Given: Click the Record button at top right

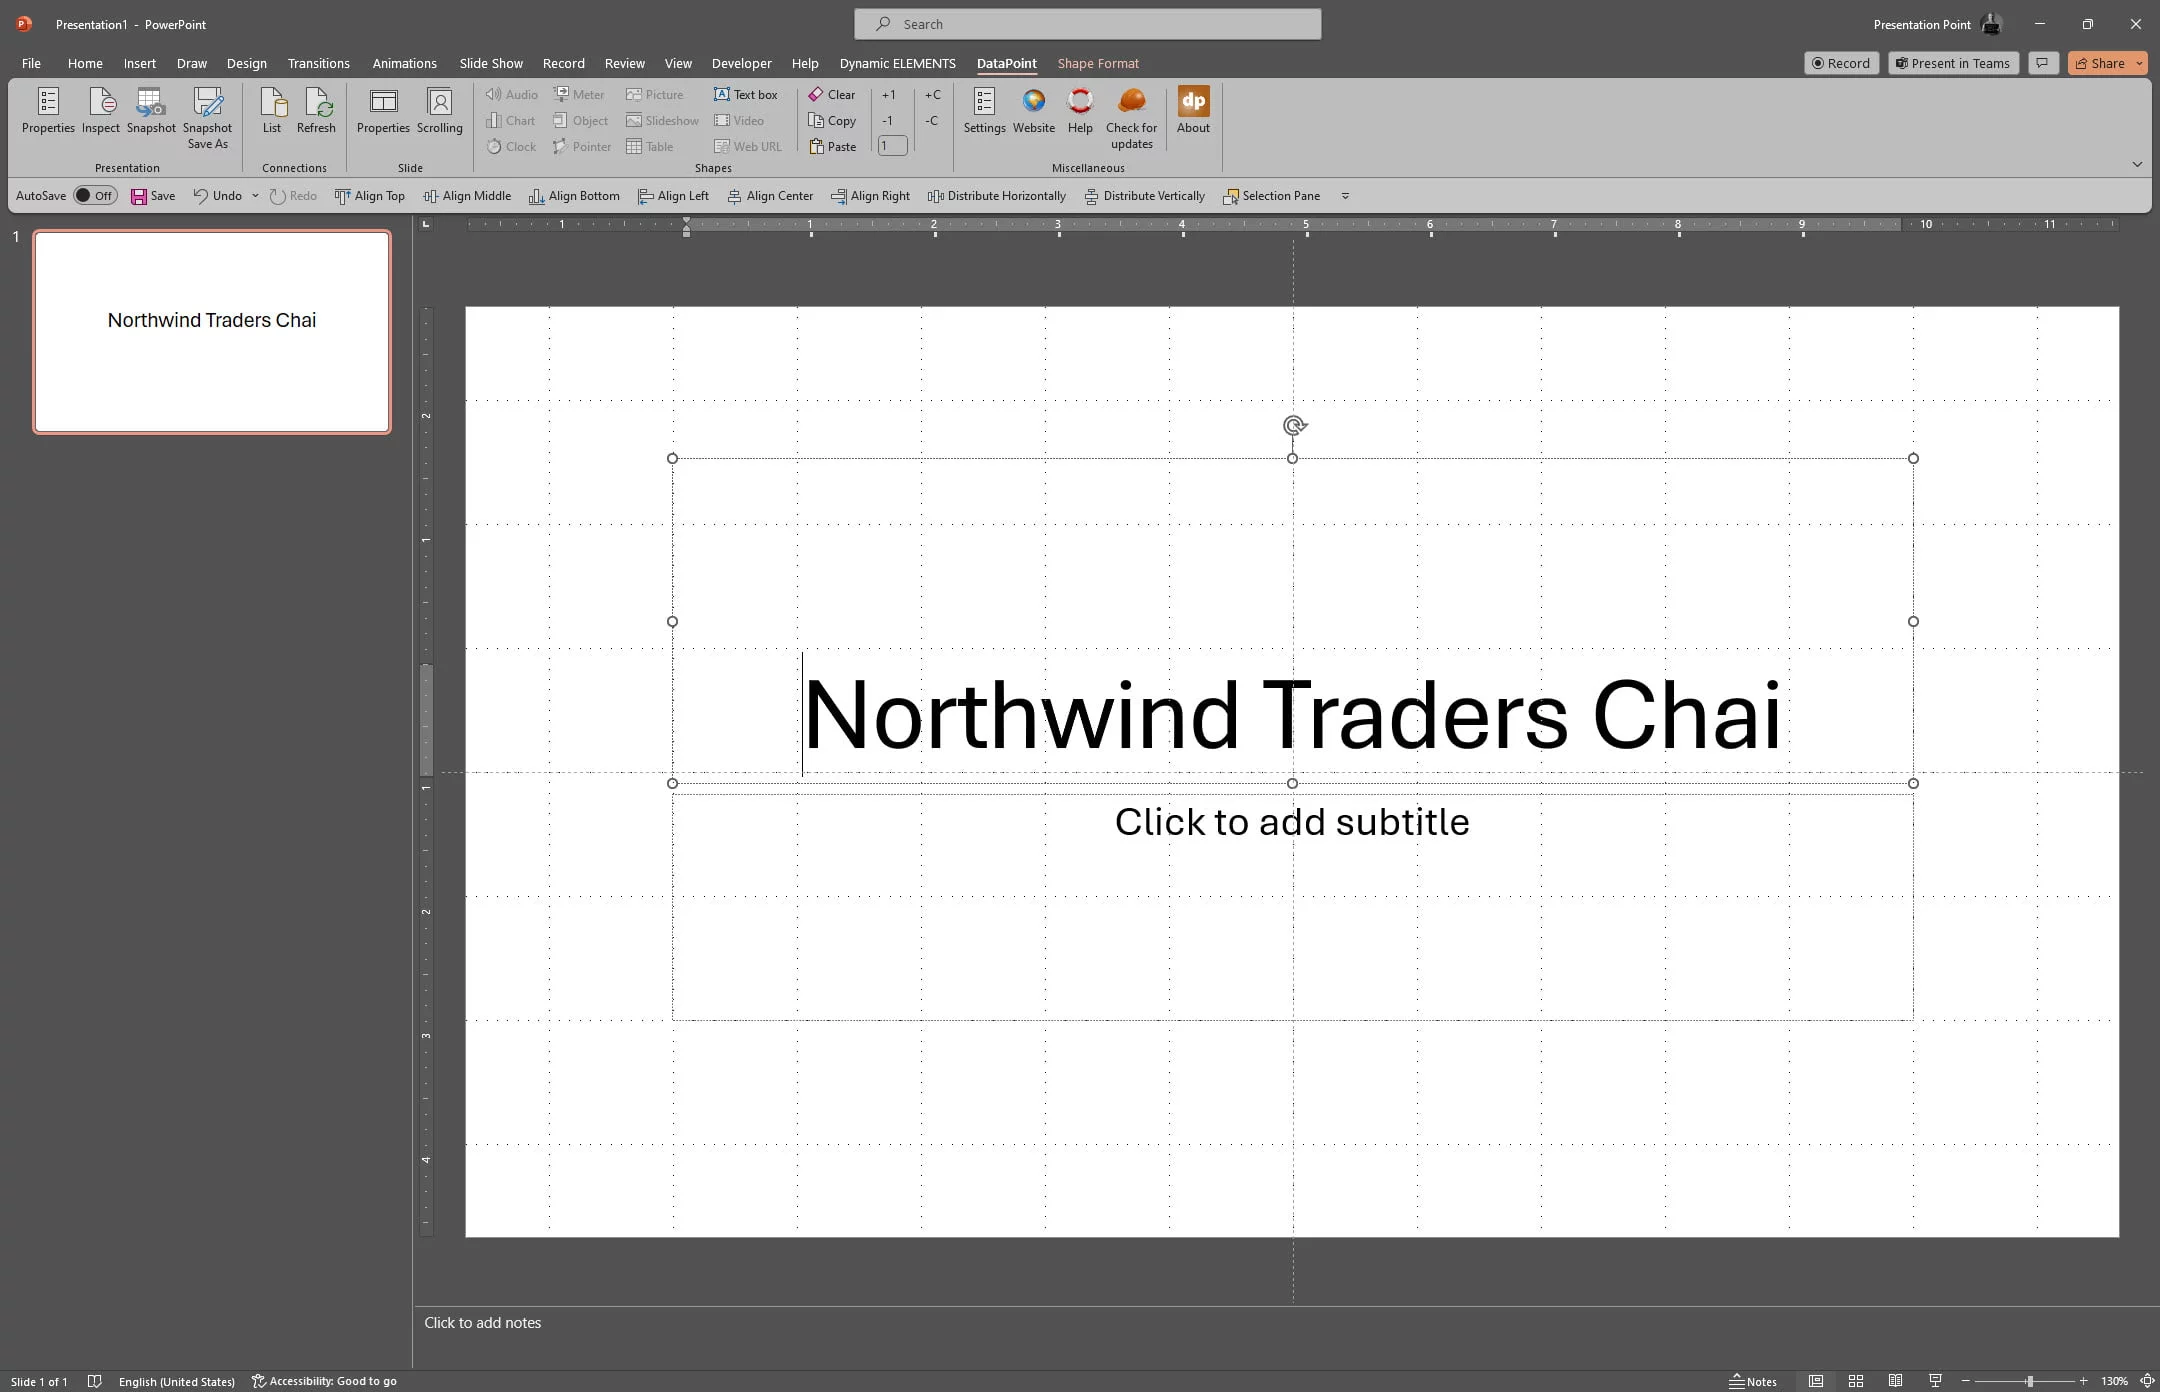Looking at the screenshot, I should click(1841, 63).
